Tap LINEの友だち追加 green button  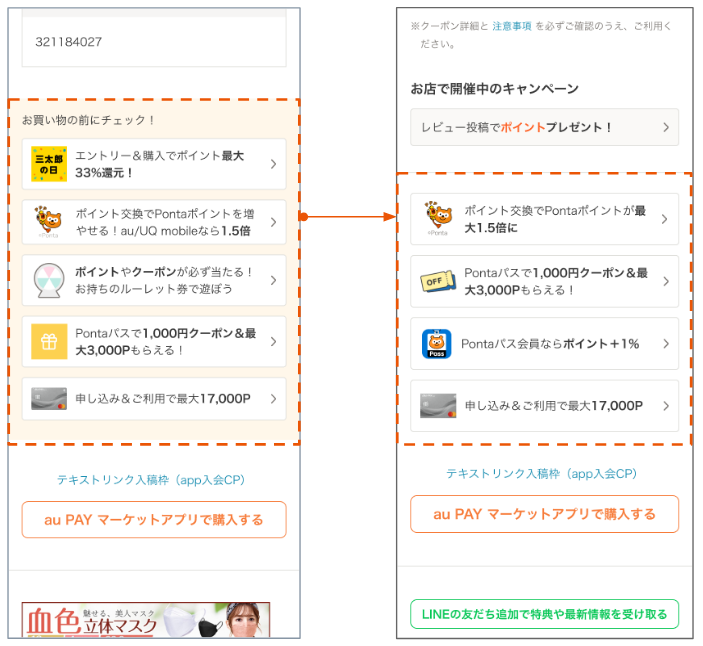pyautogui.click(x=544, y=613)
